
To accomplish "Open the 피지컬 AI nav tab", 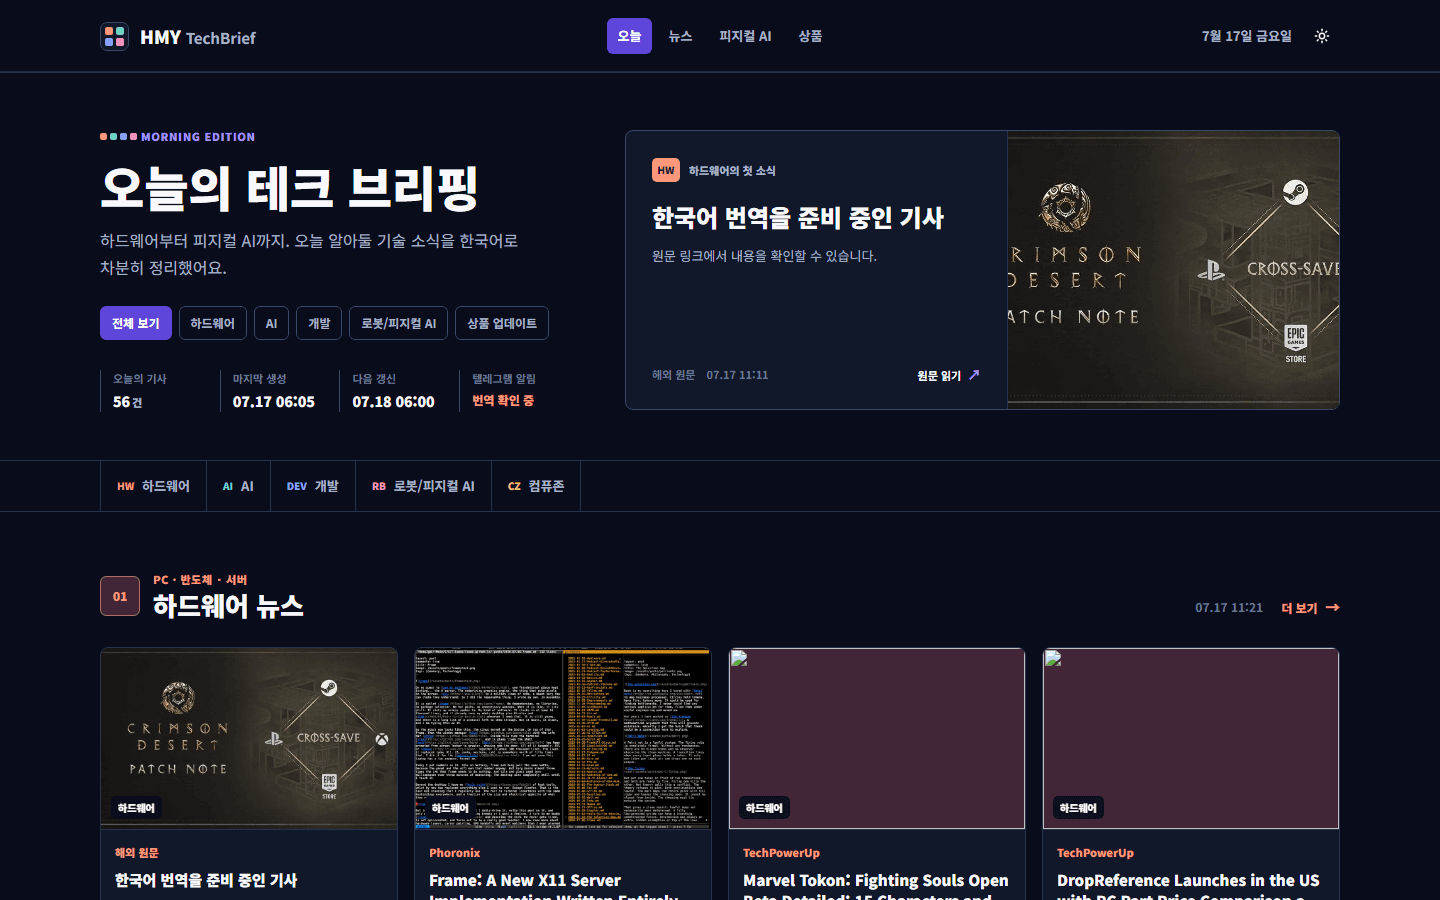I will [x=745, y=36].
